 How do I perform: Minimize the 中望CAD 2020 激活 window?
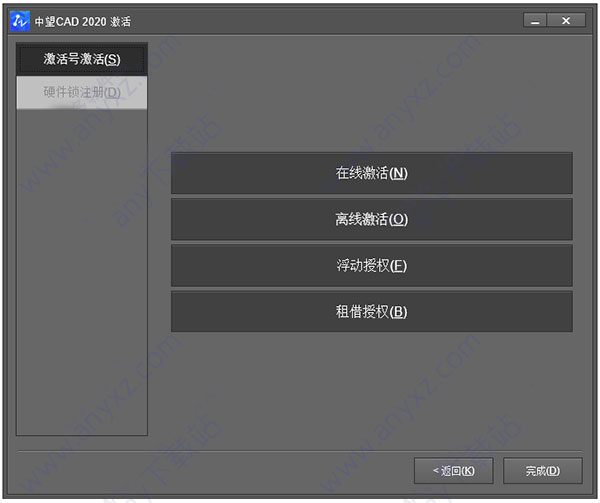pyautogui.click(x=535, y=21)
